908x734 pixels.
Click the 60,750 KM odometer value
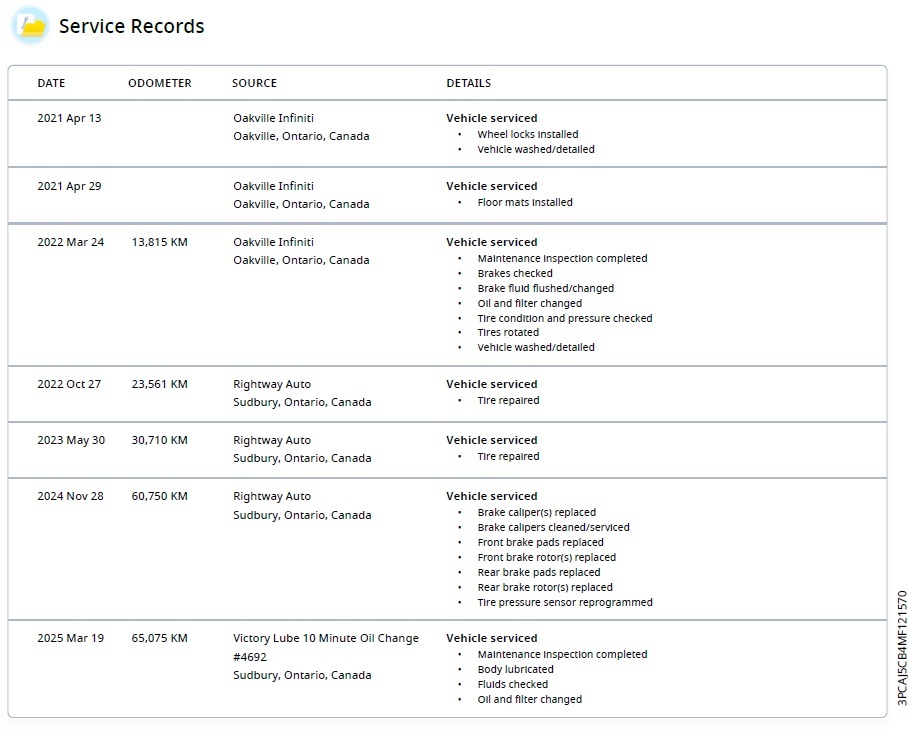click(160, 496)
